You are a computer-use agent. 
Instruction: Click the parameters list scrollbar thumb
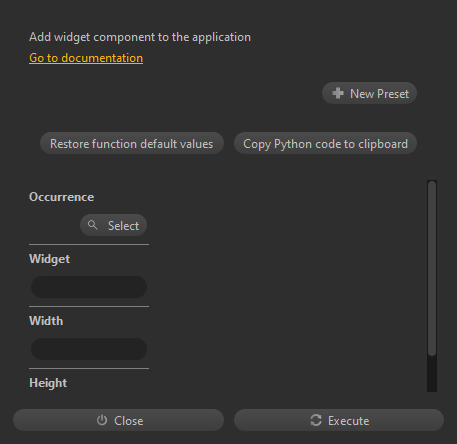pos(432,268)
